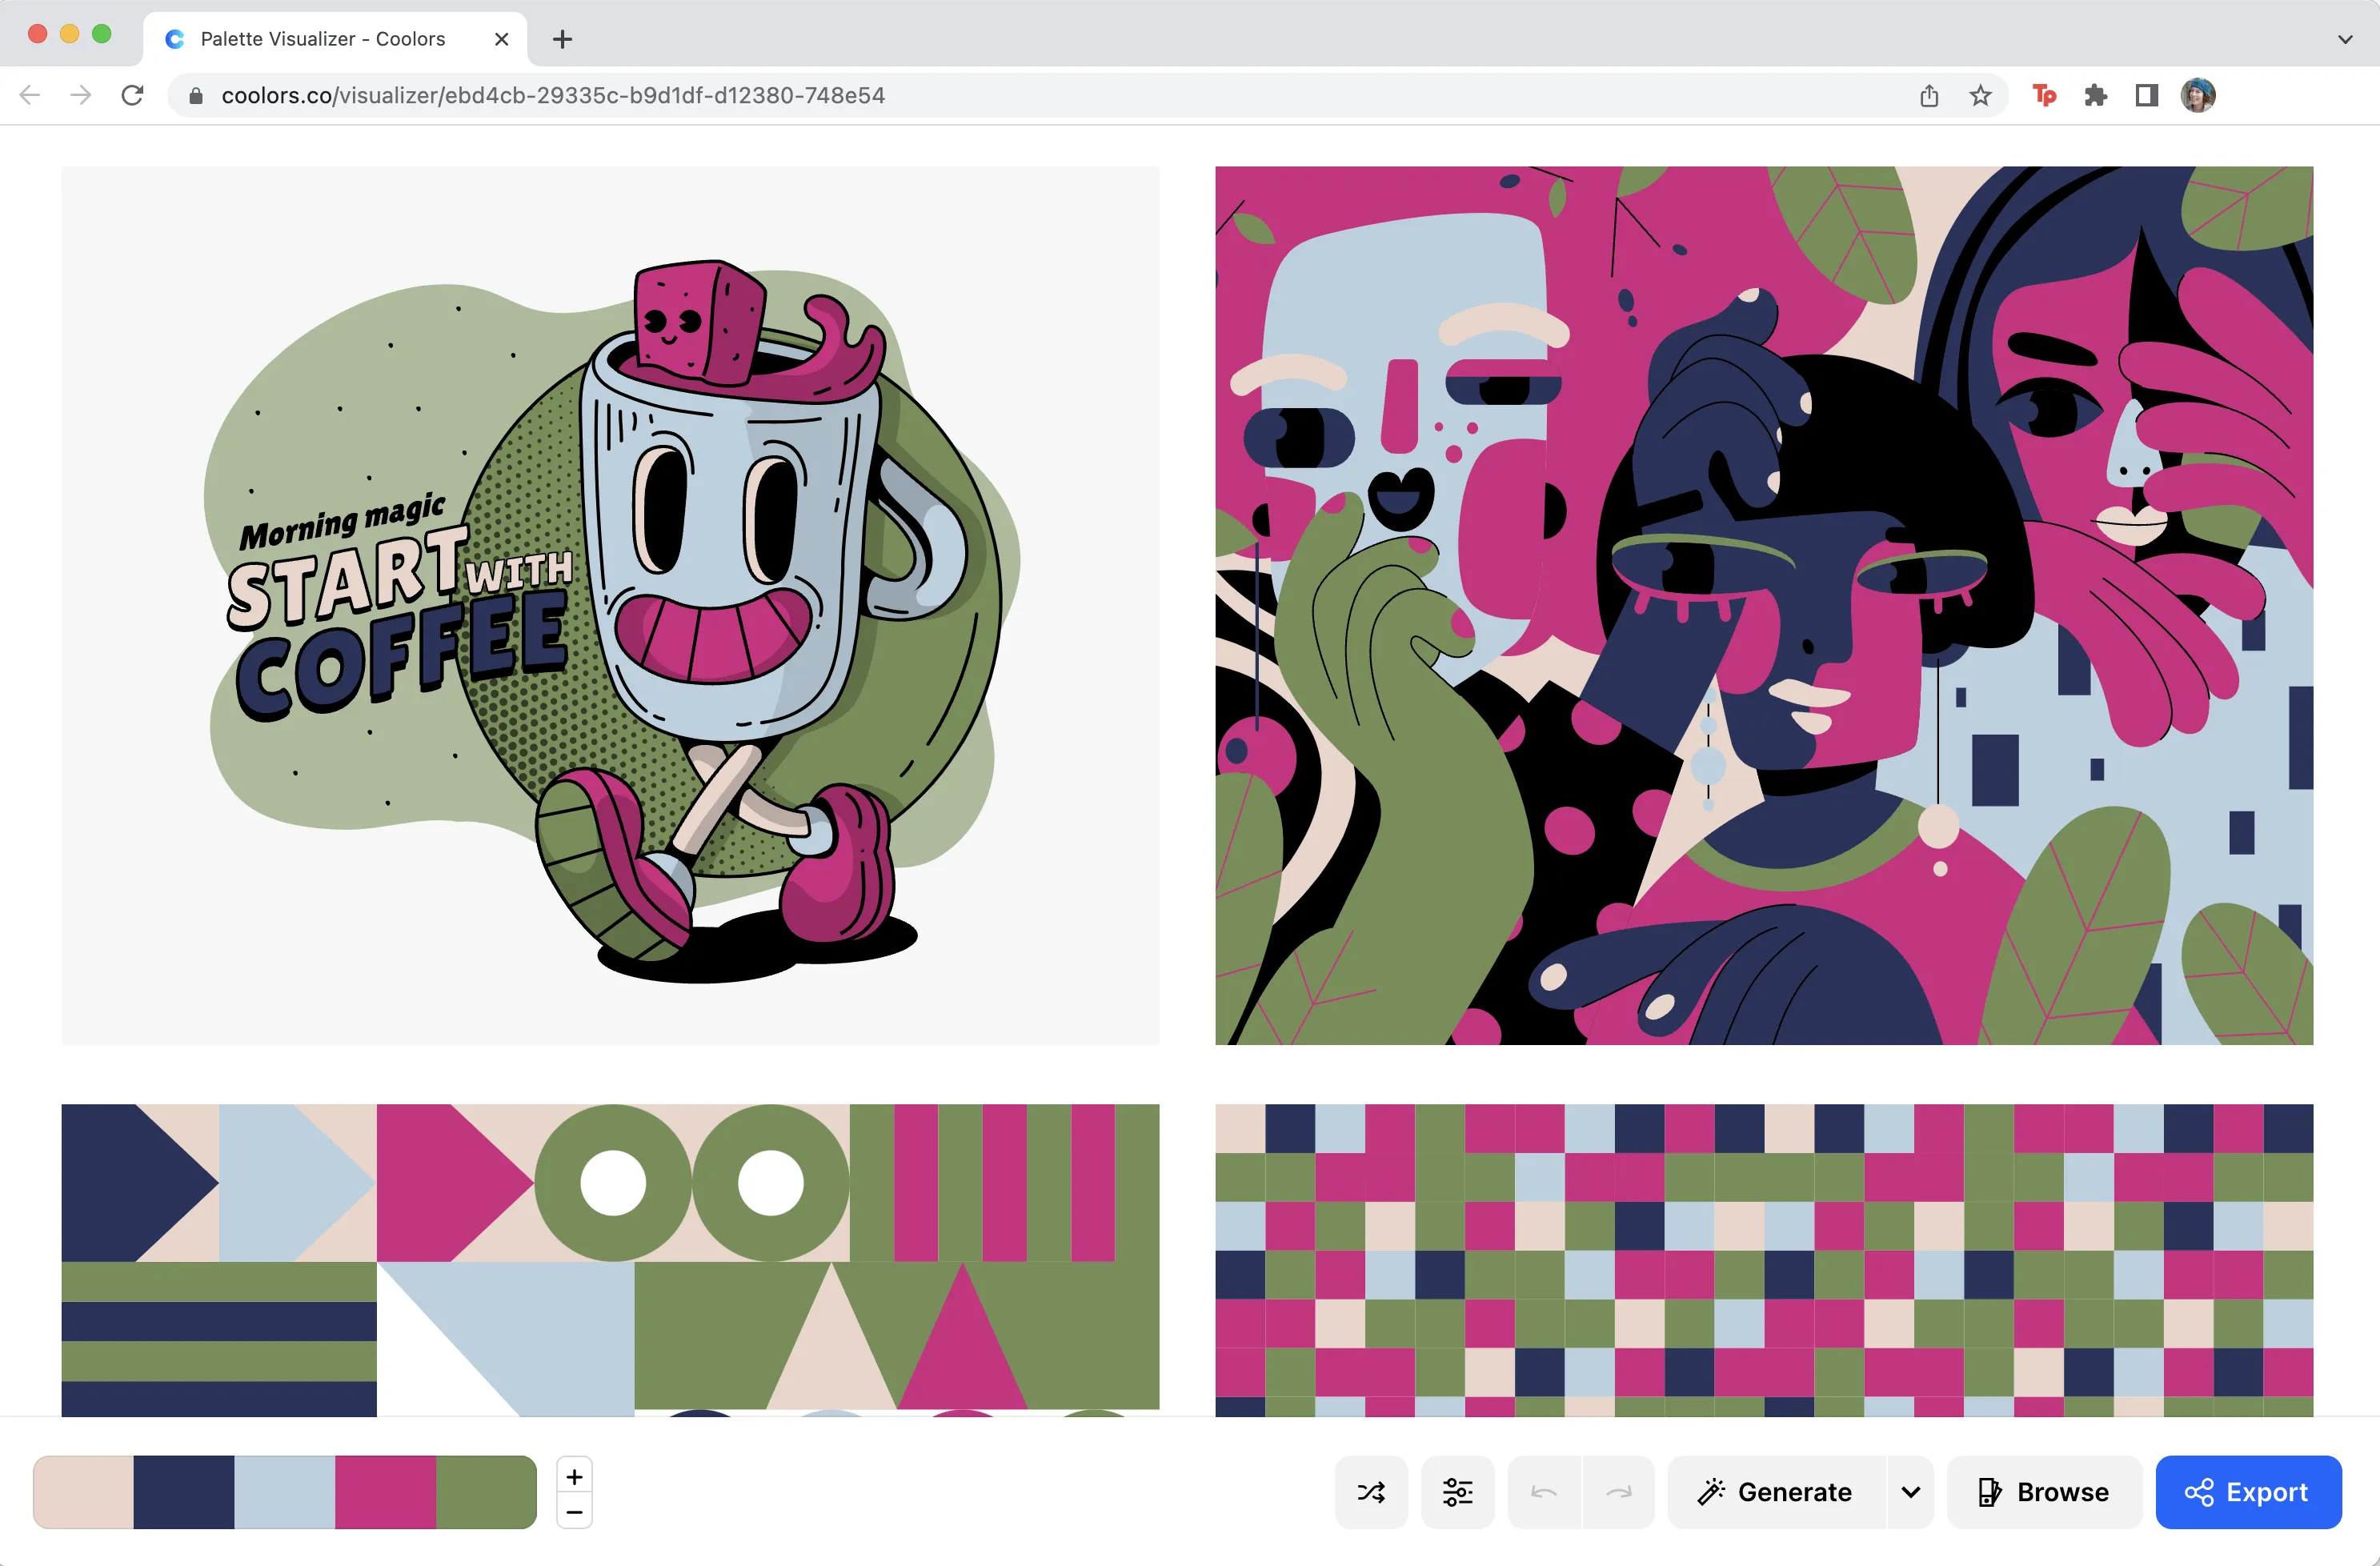The height and width of the screenshot is (1566, 2380).
Task: Click the Tp extension icon
Action: [x=2044, y=95]
